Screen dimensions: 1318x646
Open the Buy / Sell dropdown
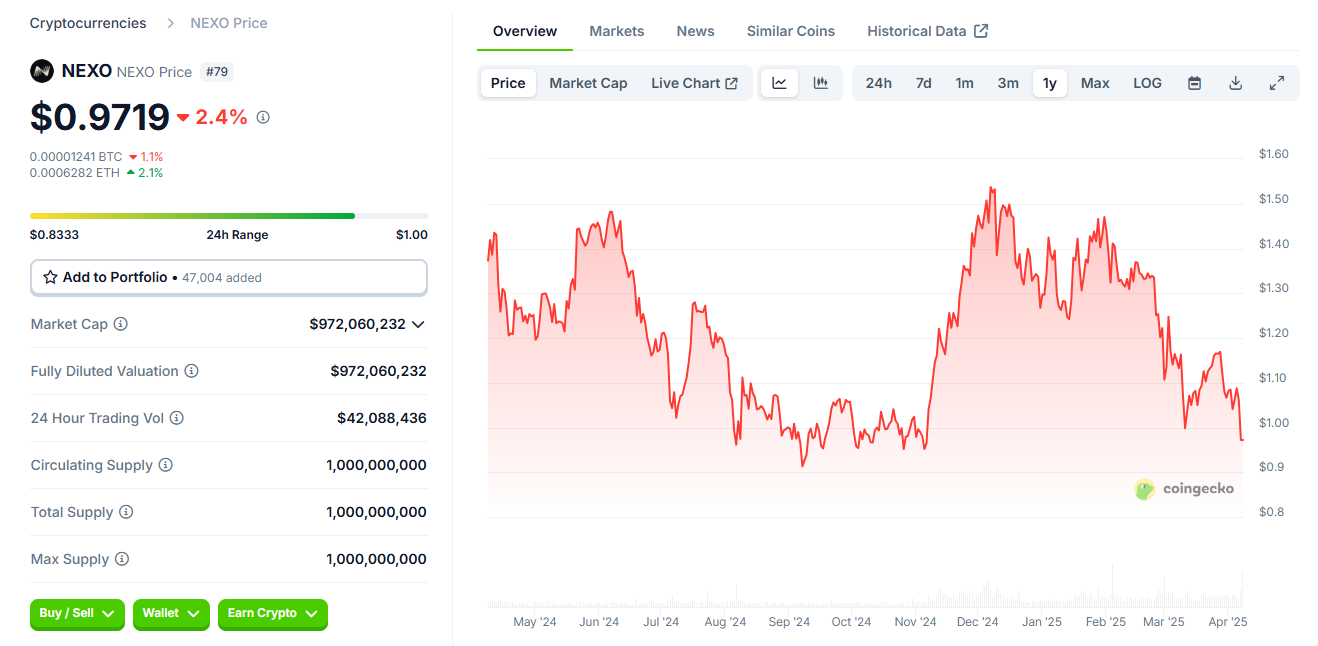click(77, 614)
